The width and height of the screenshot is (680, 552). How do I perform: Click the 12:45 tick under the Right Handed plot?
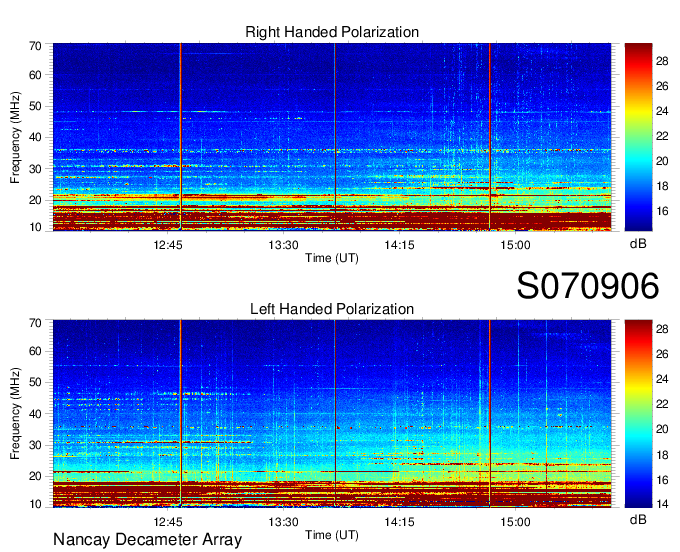[168, 245]
